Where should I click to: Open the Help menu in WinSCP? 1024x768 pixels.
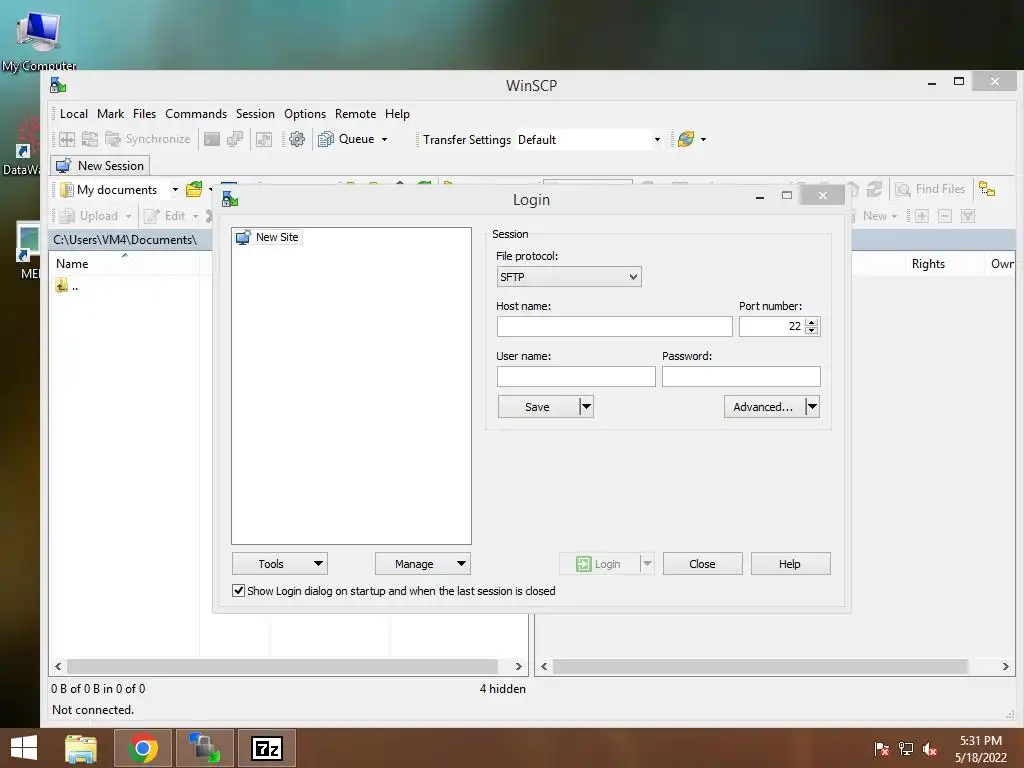tap(397, 114)
